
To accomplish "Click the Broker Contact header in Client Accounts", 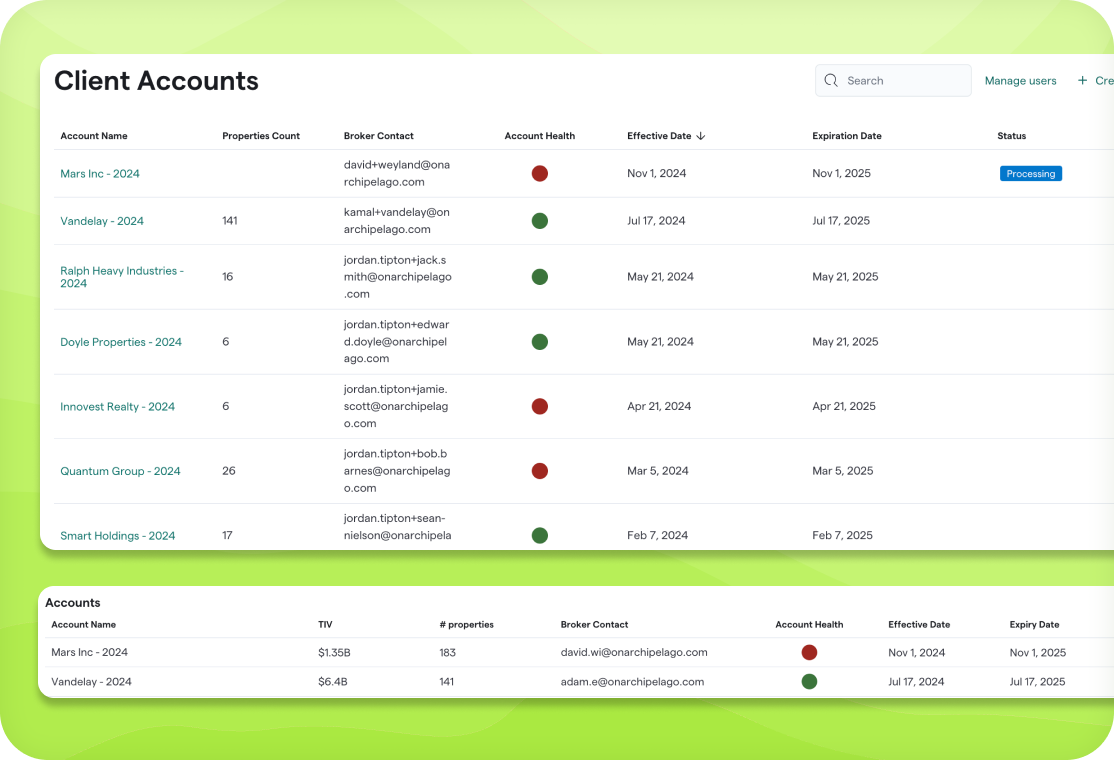I will [x=379, y=136].
